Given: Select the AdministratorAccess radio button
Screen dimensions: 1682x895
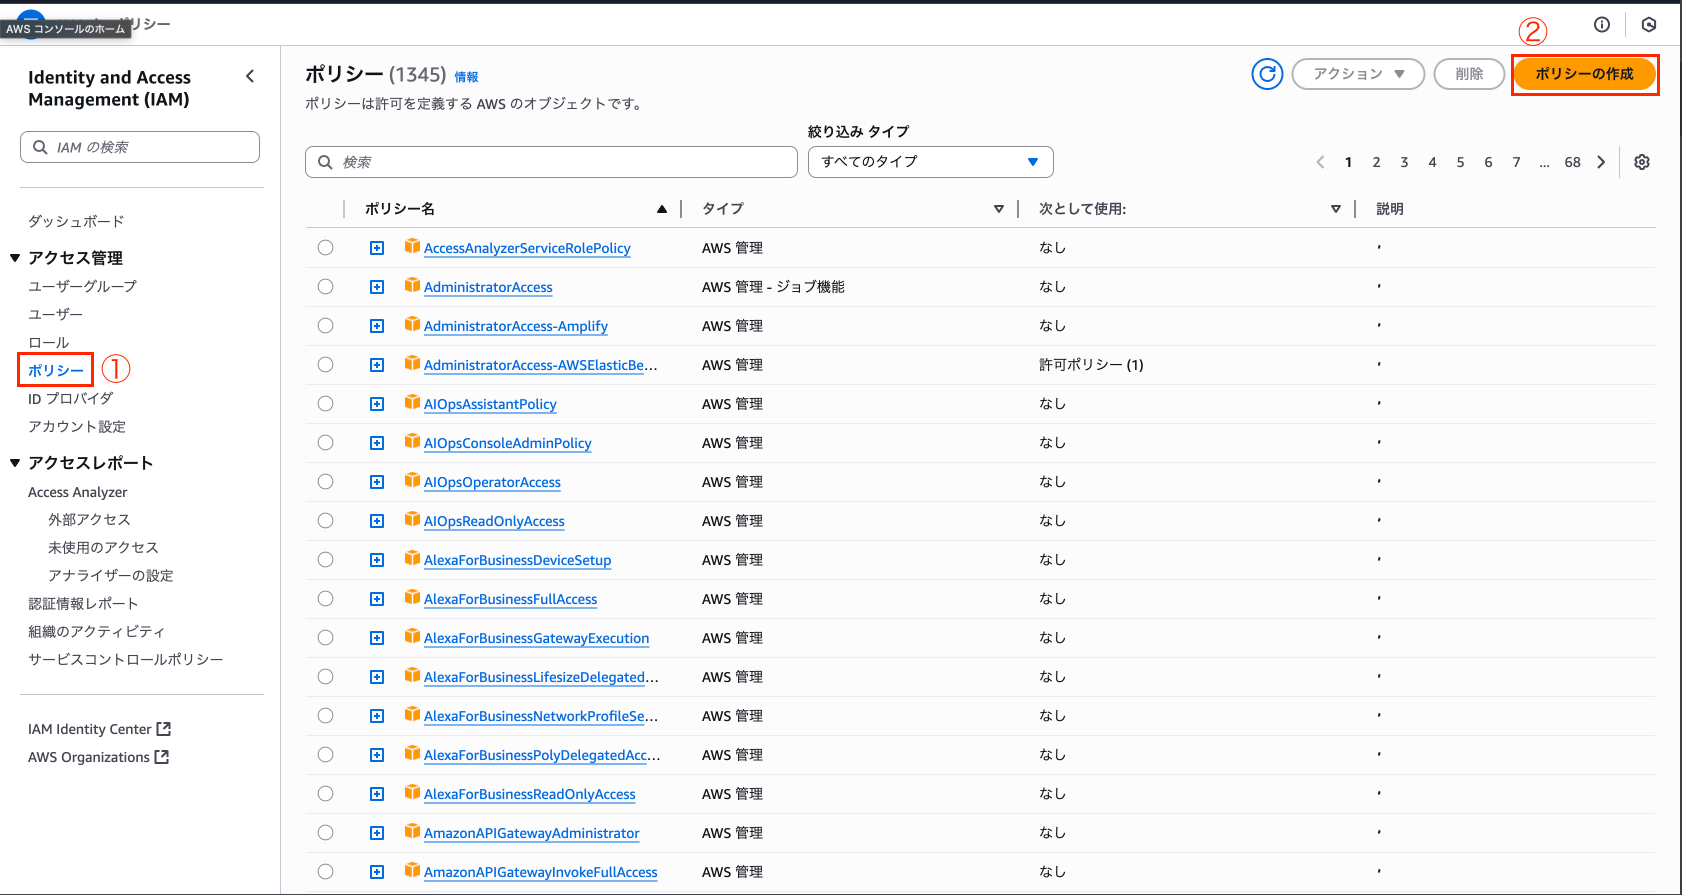Looking at the screenshot, I should click(x=326, y=286).
